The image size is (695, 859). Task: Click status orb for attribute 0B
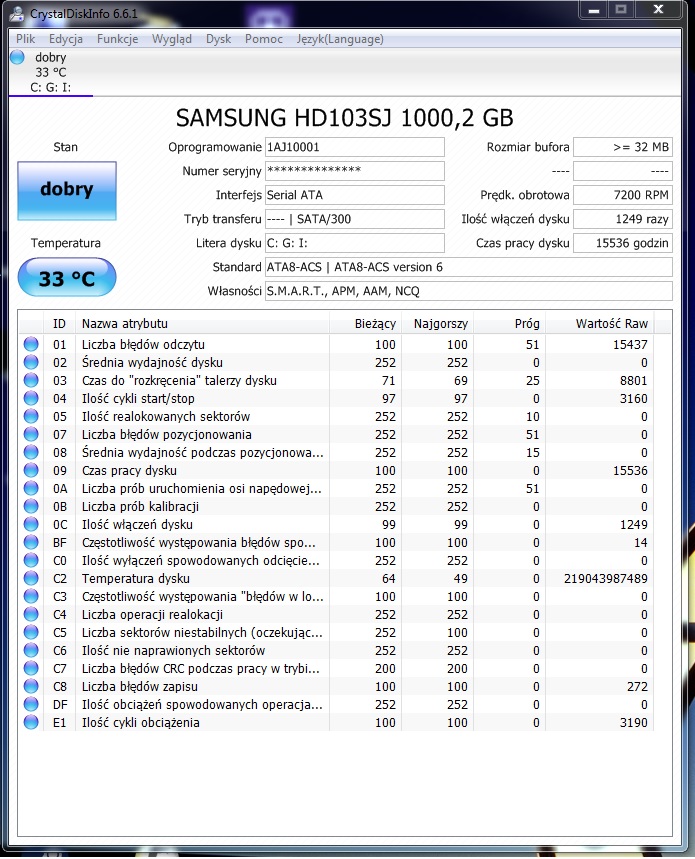click(31, 506)
